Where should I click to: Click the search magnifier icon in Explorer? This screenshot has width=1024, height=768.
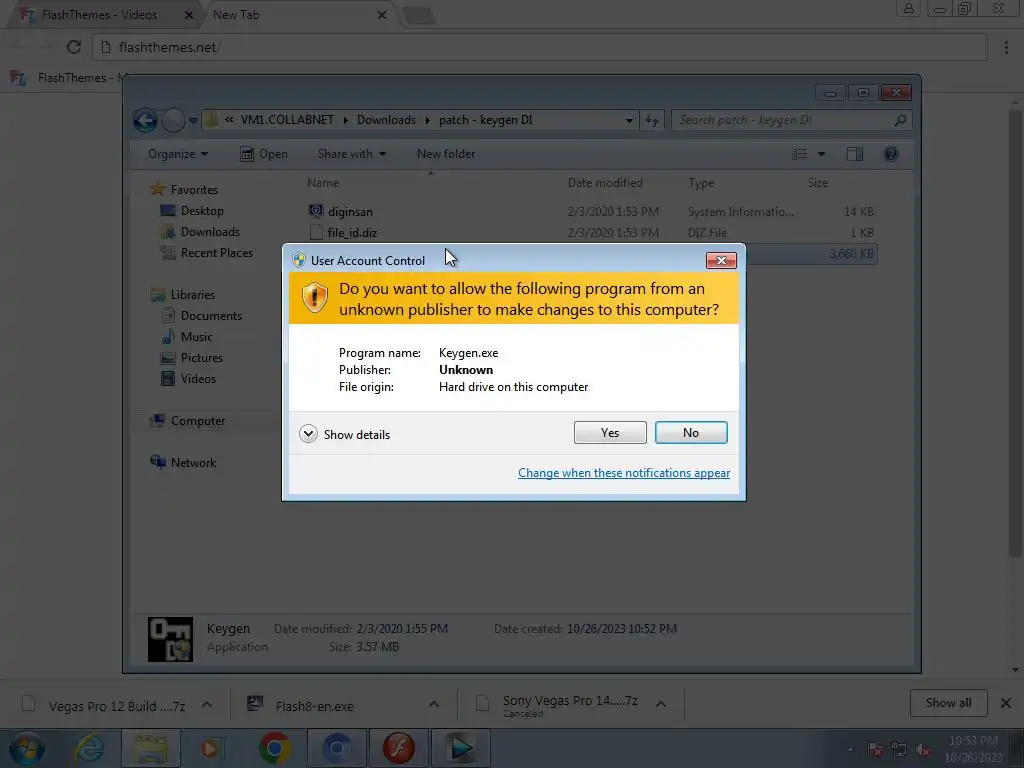tap(900, 120)
